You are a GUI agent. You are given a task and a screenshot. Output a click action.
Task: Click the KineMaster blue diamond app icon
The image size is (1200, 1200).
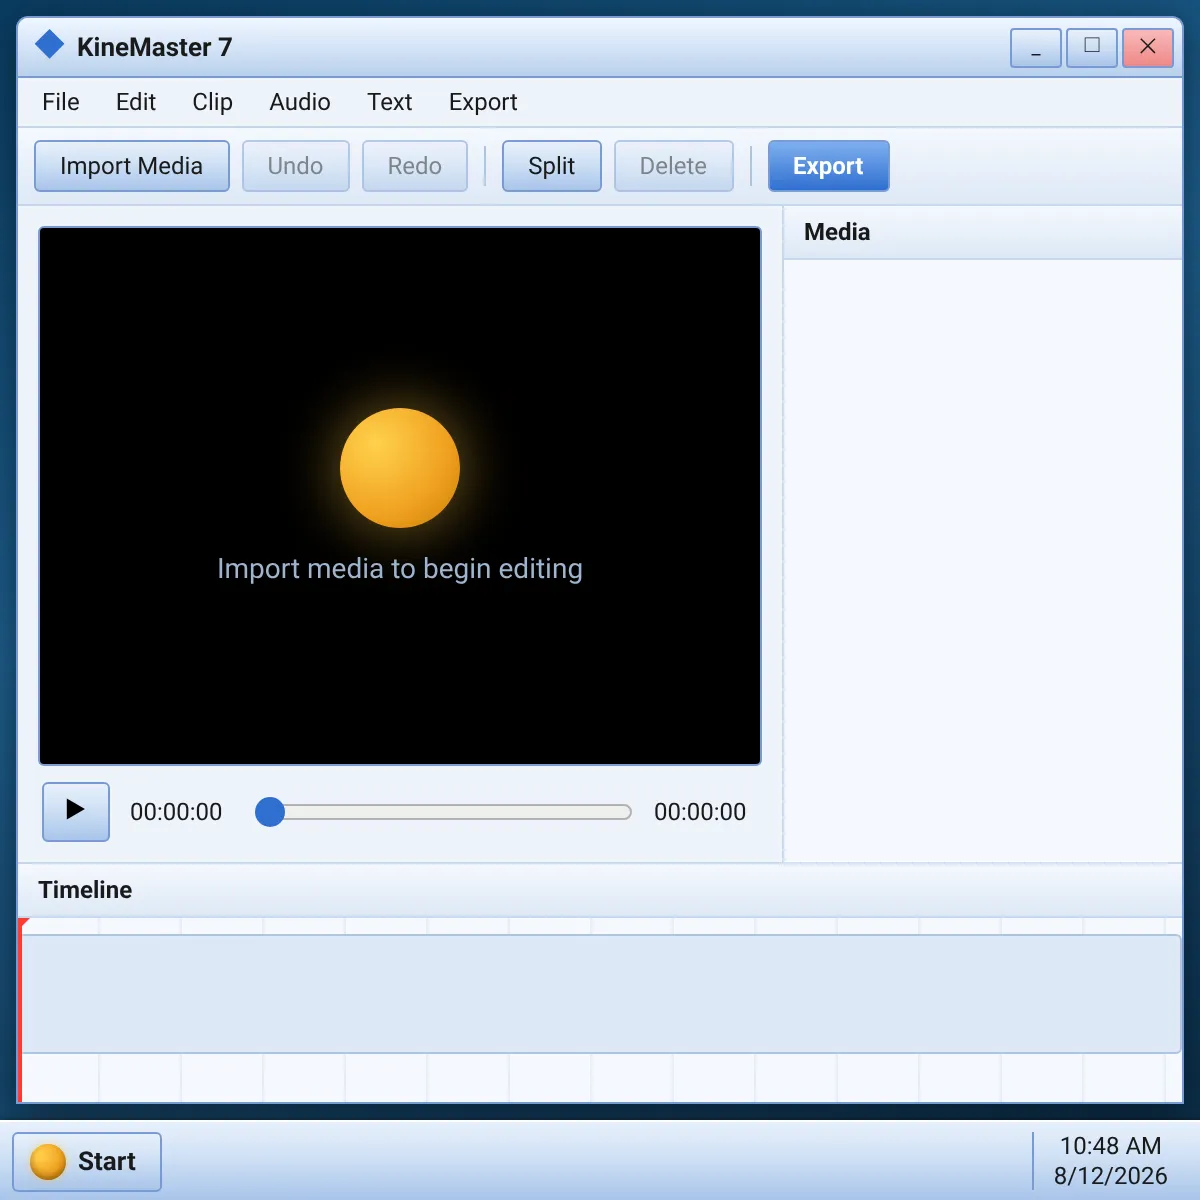point(49,45)
